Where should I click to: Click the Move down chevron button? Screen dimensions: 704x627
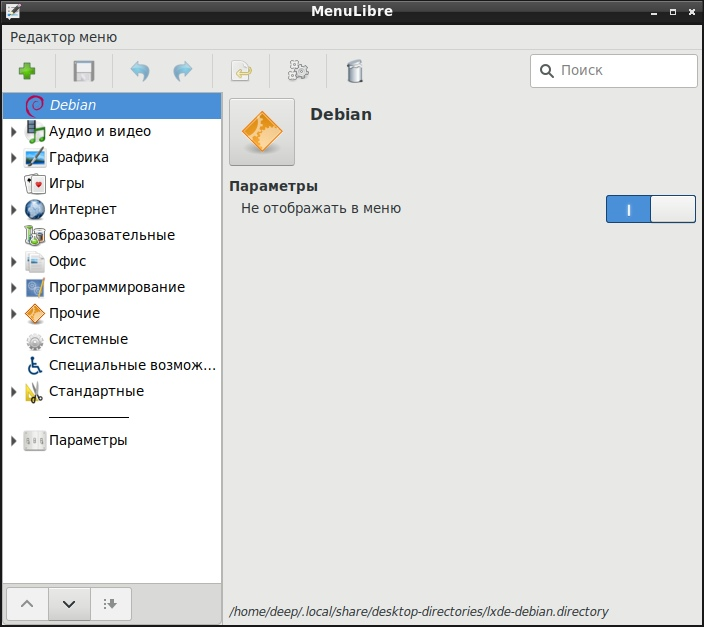(x=69, y=604)
